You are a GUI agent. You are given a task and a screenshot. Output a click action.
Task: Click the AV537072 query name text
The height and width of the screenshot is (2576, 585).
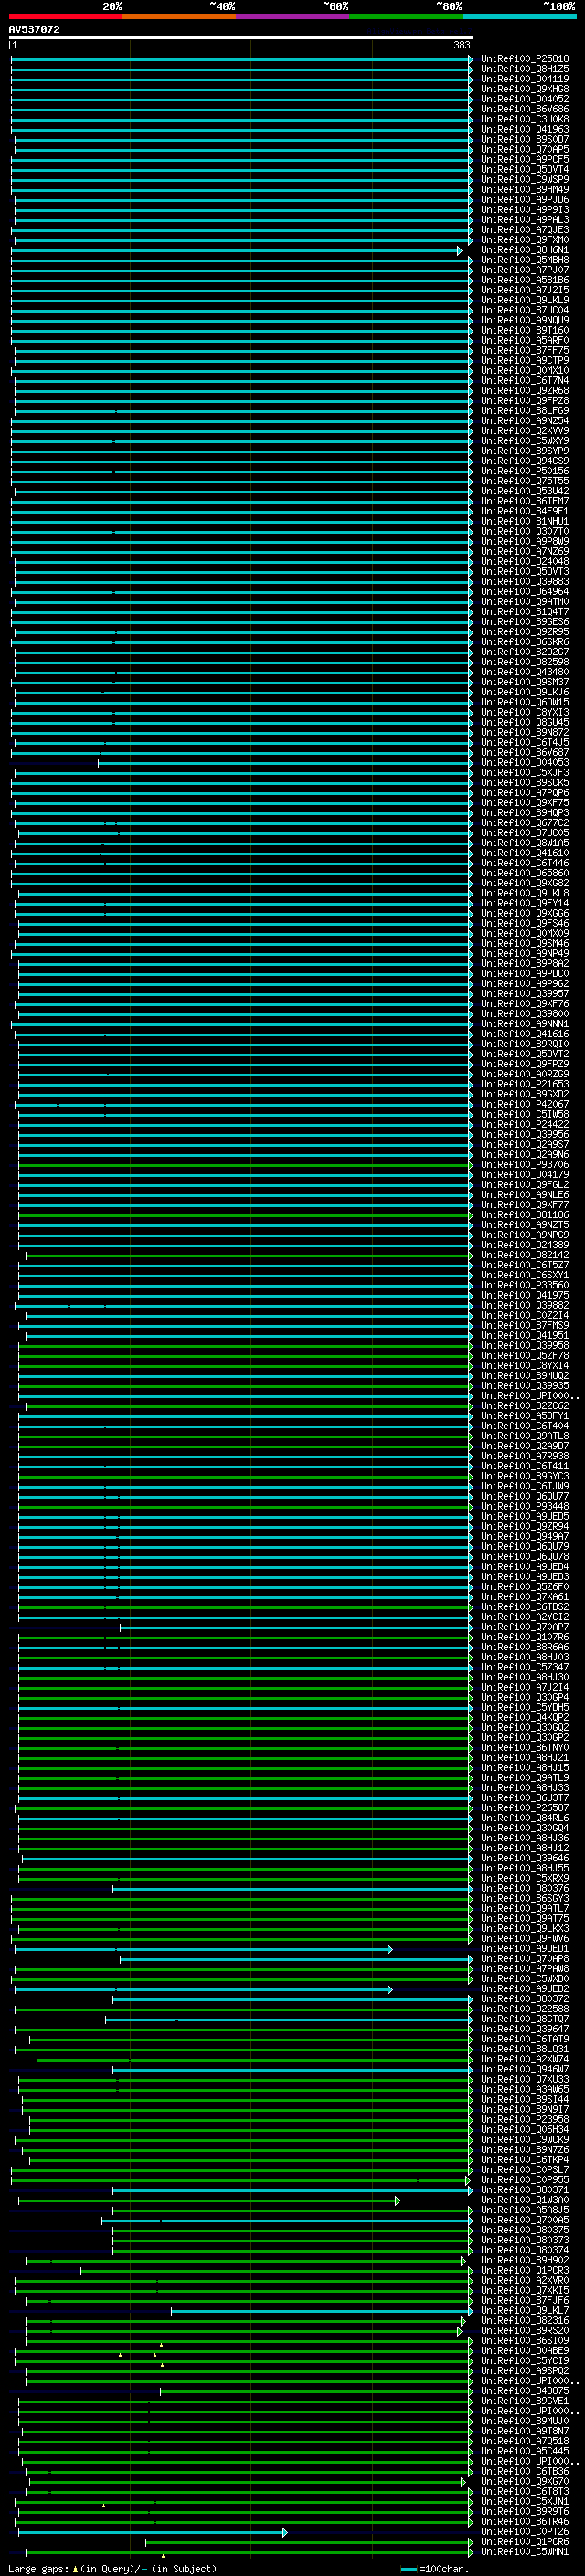coord(34,29)
